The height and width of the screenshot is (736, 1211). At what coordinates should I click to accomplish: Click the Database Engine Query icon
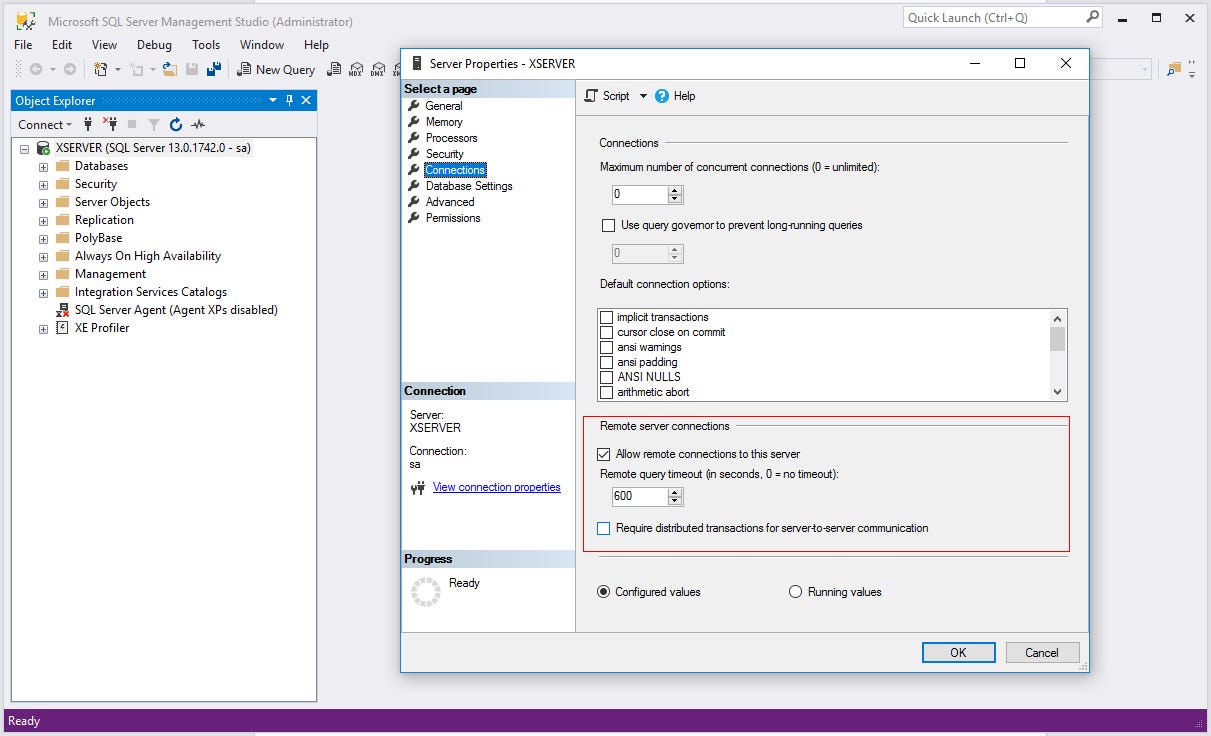[x=332, y=69]
